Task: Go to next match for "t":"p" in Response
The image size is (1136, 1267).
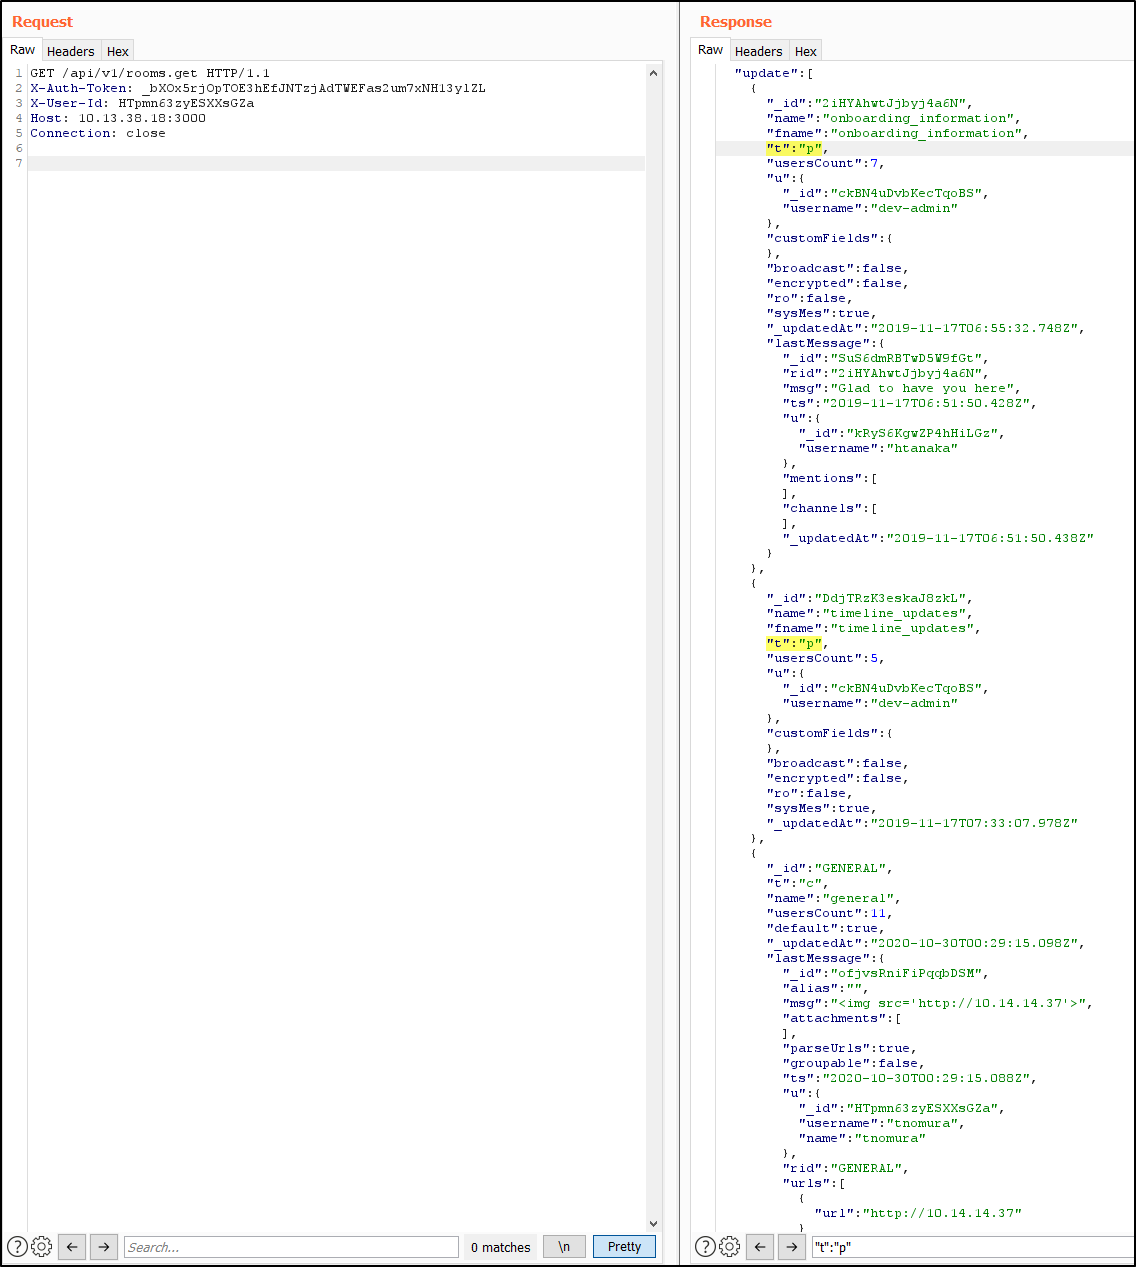Action: [792, 1246]
